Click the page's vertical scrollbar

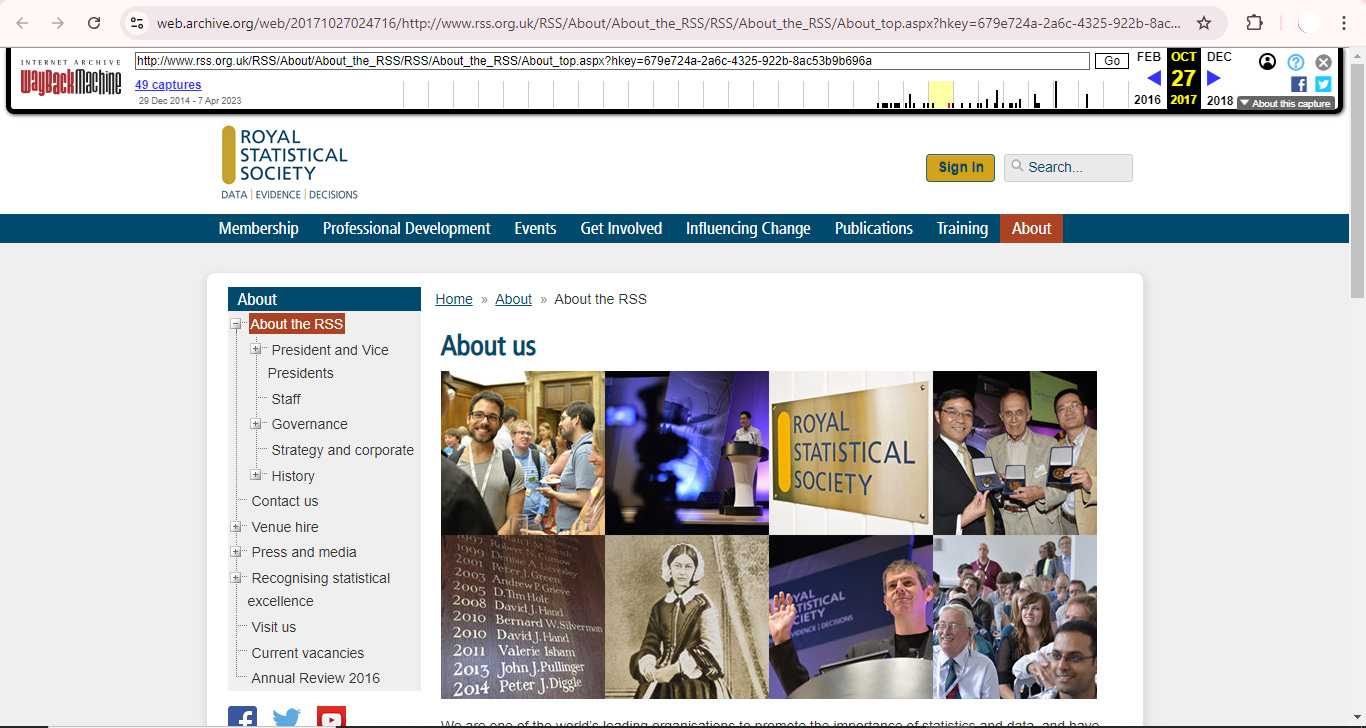tap(1357, 180)
